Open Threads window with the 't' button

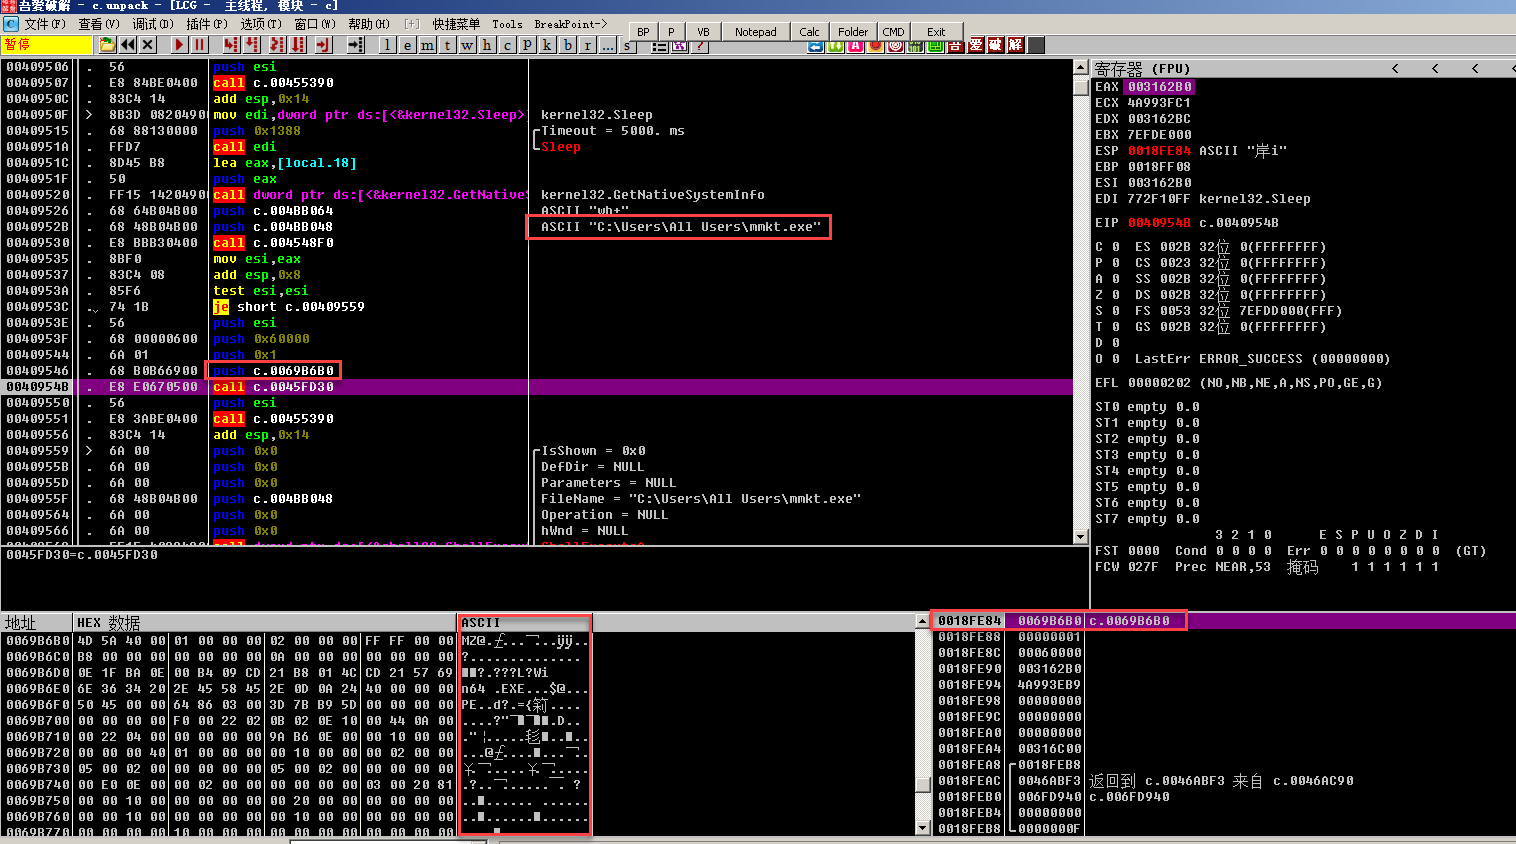click(x=447, y=45)
